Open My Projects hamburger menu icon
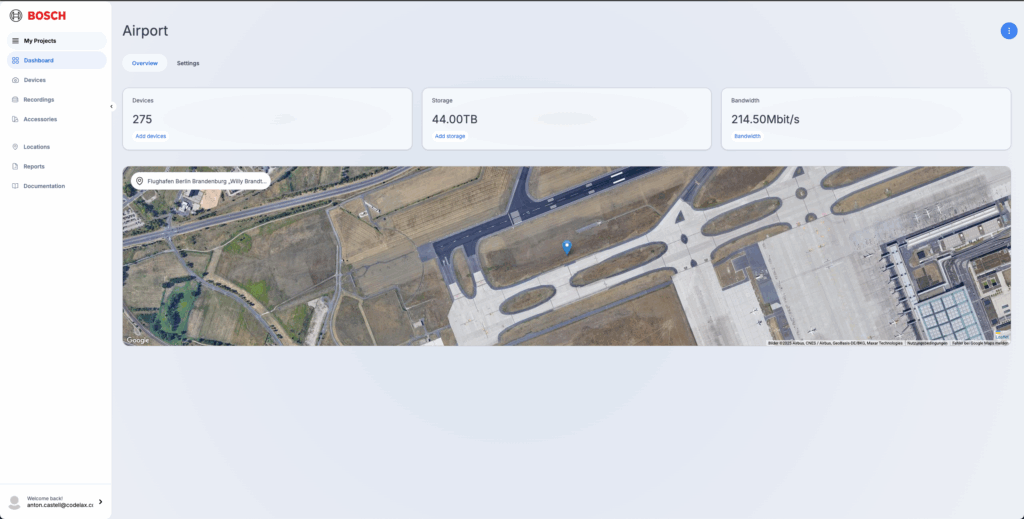Screen dimensions: 1024x519 [15, 40]
